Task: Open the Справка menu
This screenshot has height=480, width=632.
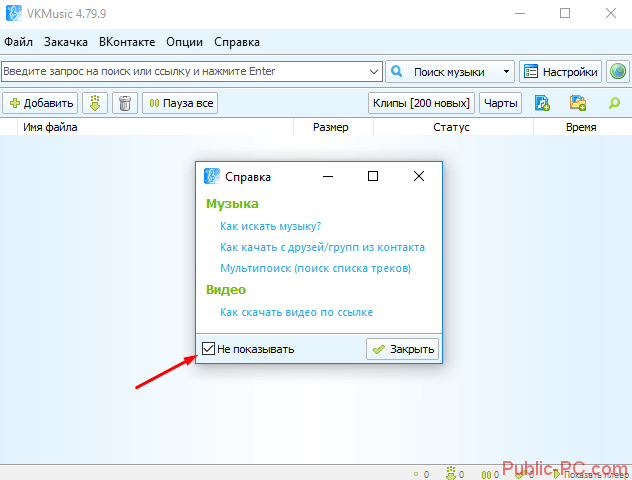Action: coord(237,42)
